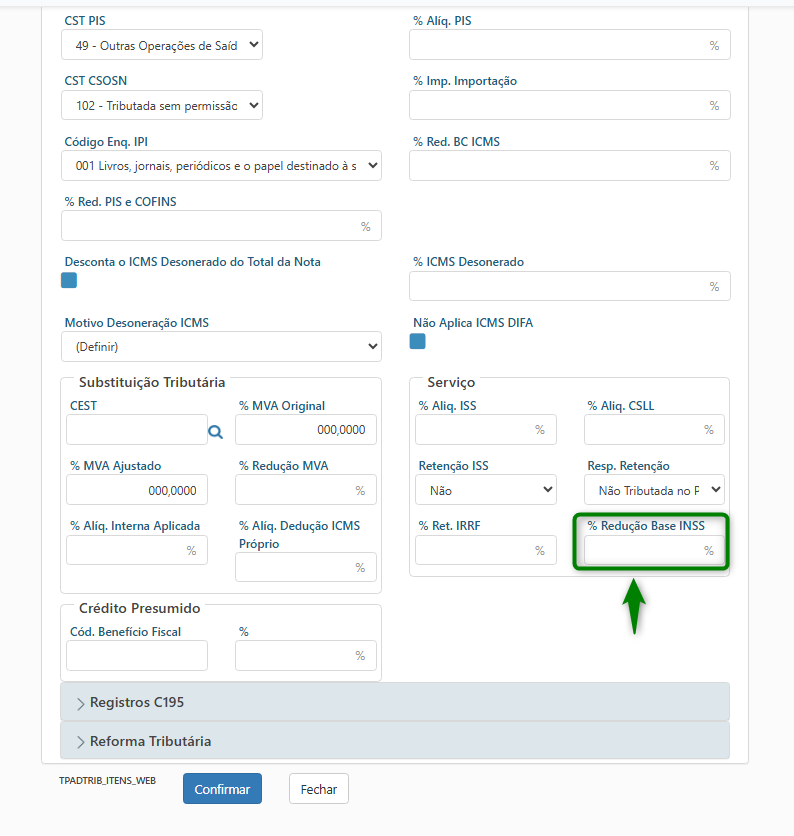The height and width of the screenshot is (836, 794).
Task: Open the Código Enq. IPI dropdown
Action: click(221, 166)
